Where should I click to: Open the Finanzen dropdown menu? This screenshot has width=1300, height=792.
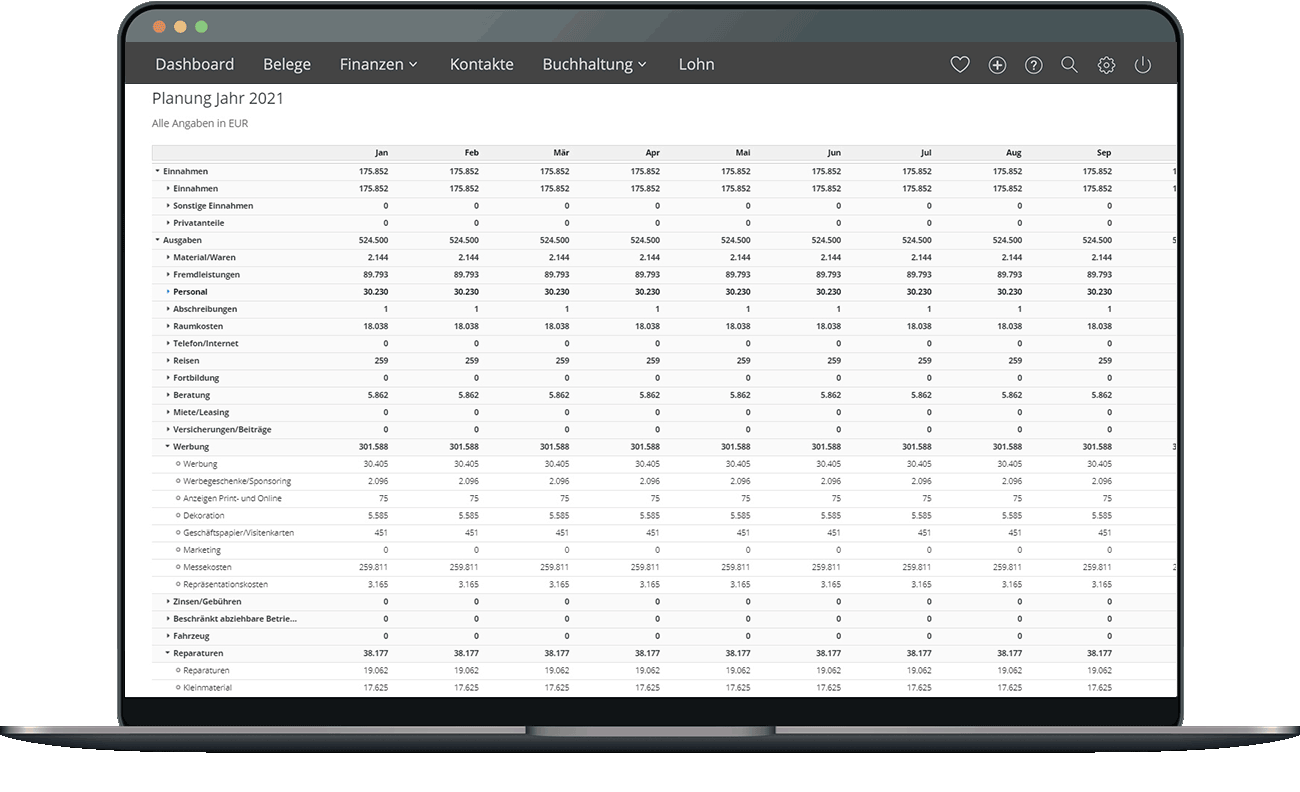pos(378,64)
